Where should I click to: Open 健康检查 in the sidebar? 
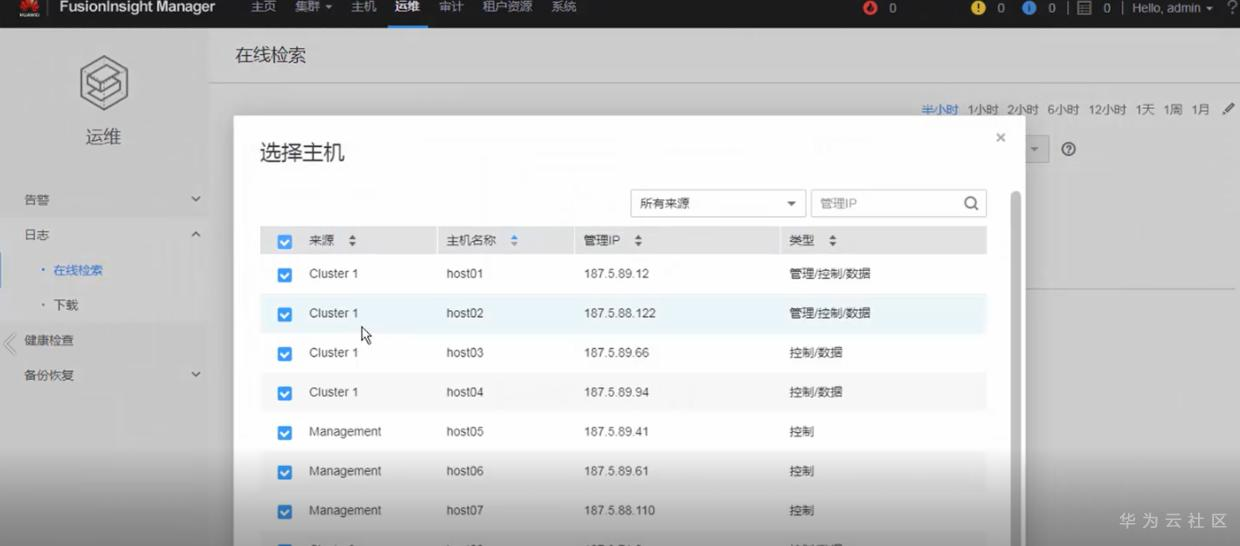[x=49, y=340]
